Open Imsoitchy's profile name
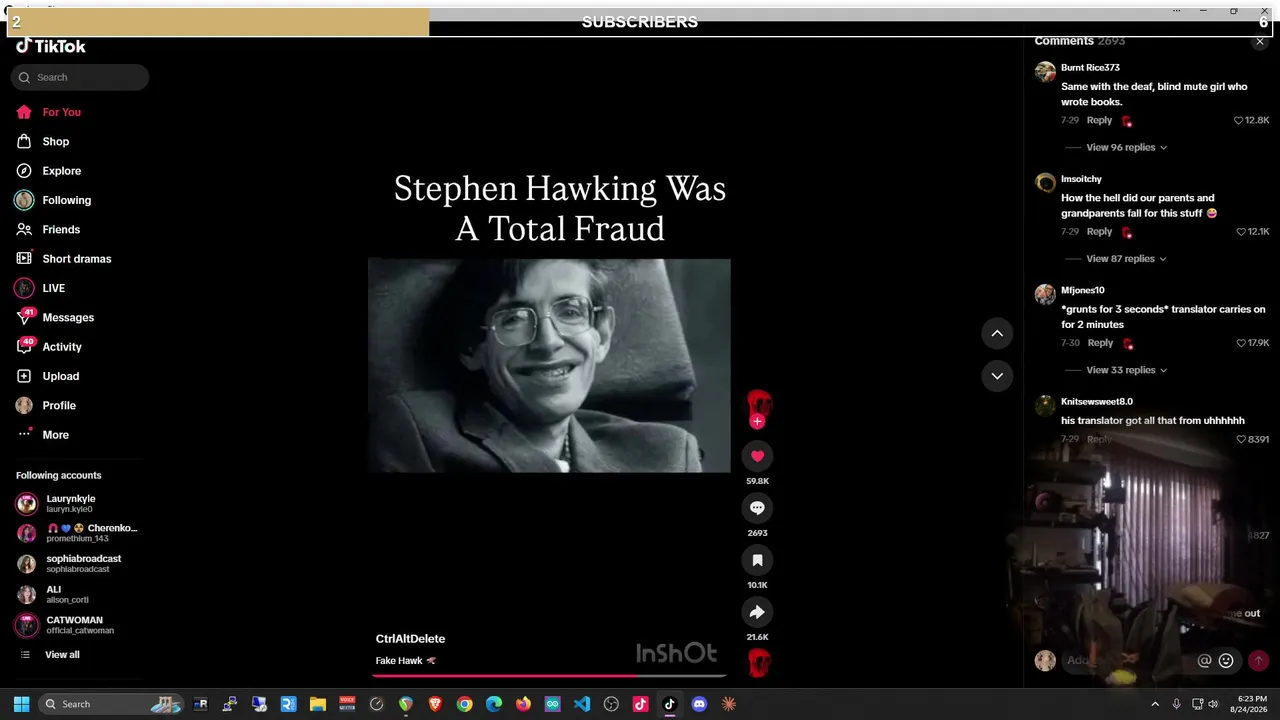Image resolution: width=1280 pixels, height=720 pixels. coord(1081,179)
